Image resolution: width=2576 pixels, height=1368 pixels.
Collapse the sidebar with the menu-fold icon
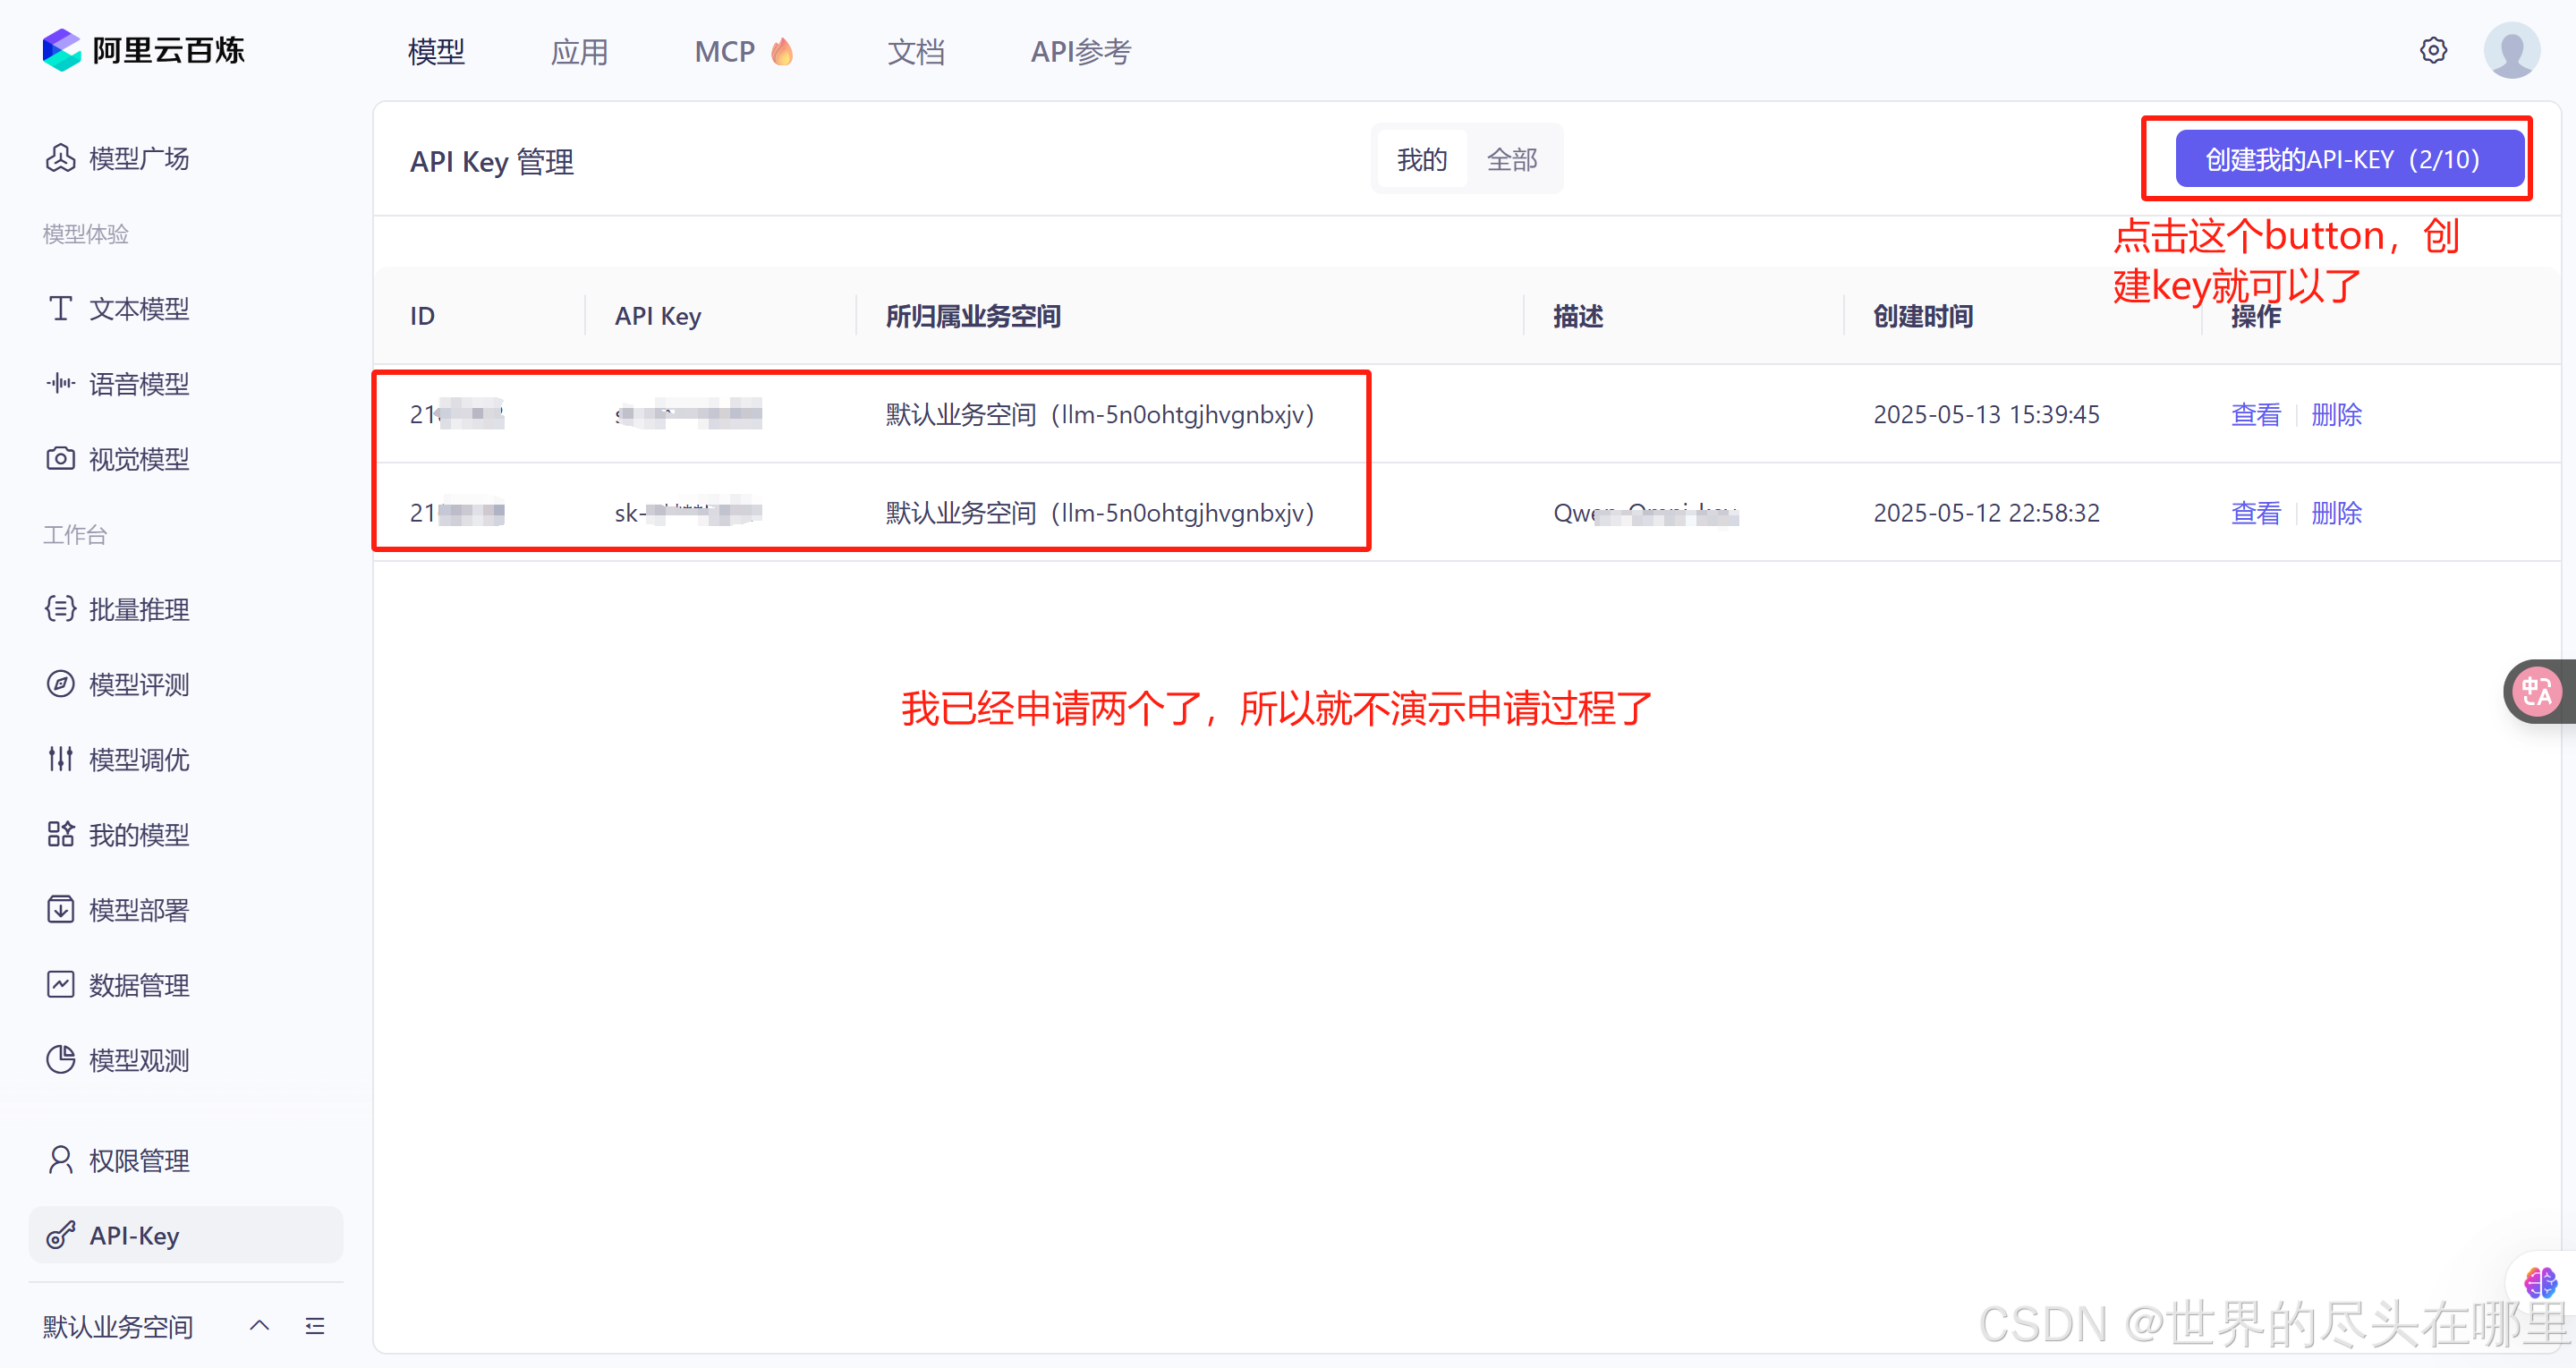[x=315, y=1326]
